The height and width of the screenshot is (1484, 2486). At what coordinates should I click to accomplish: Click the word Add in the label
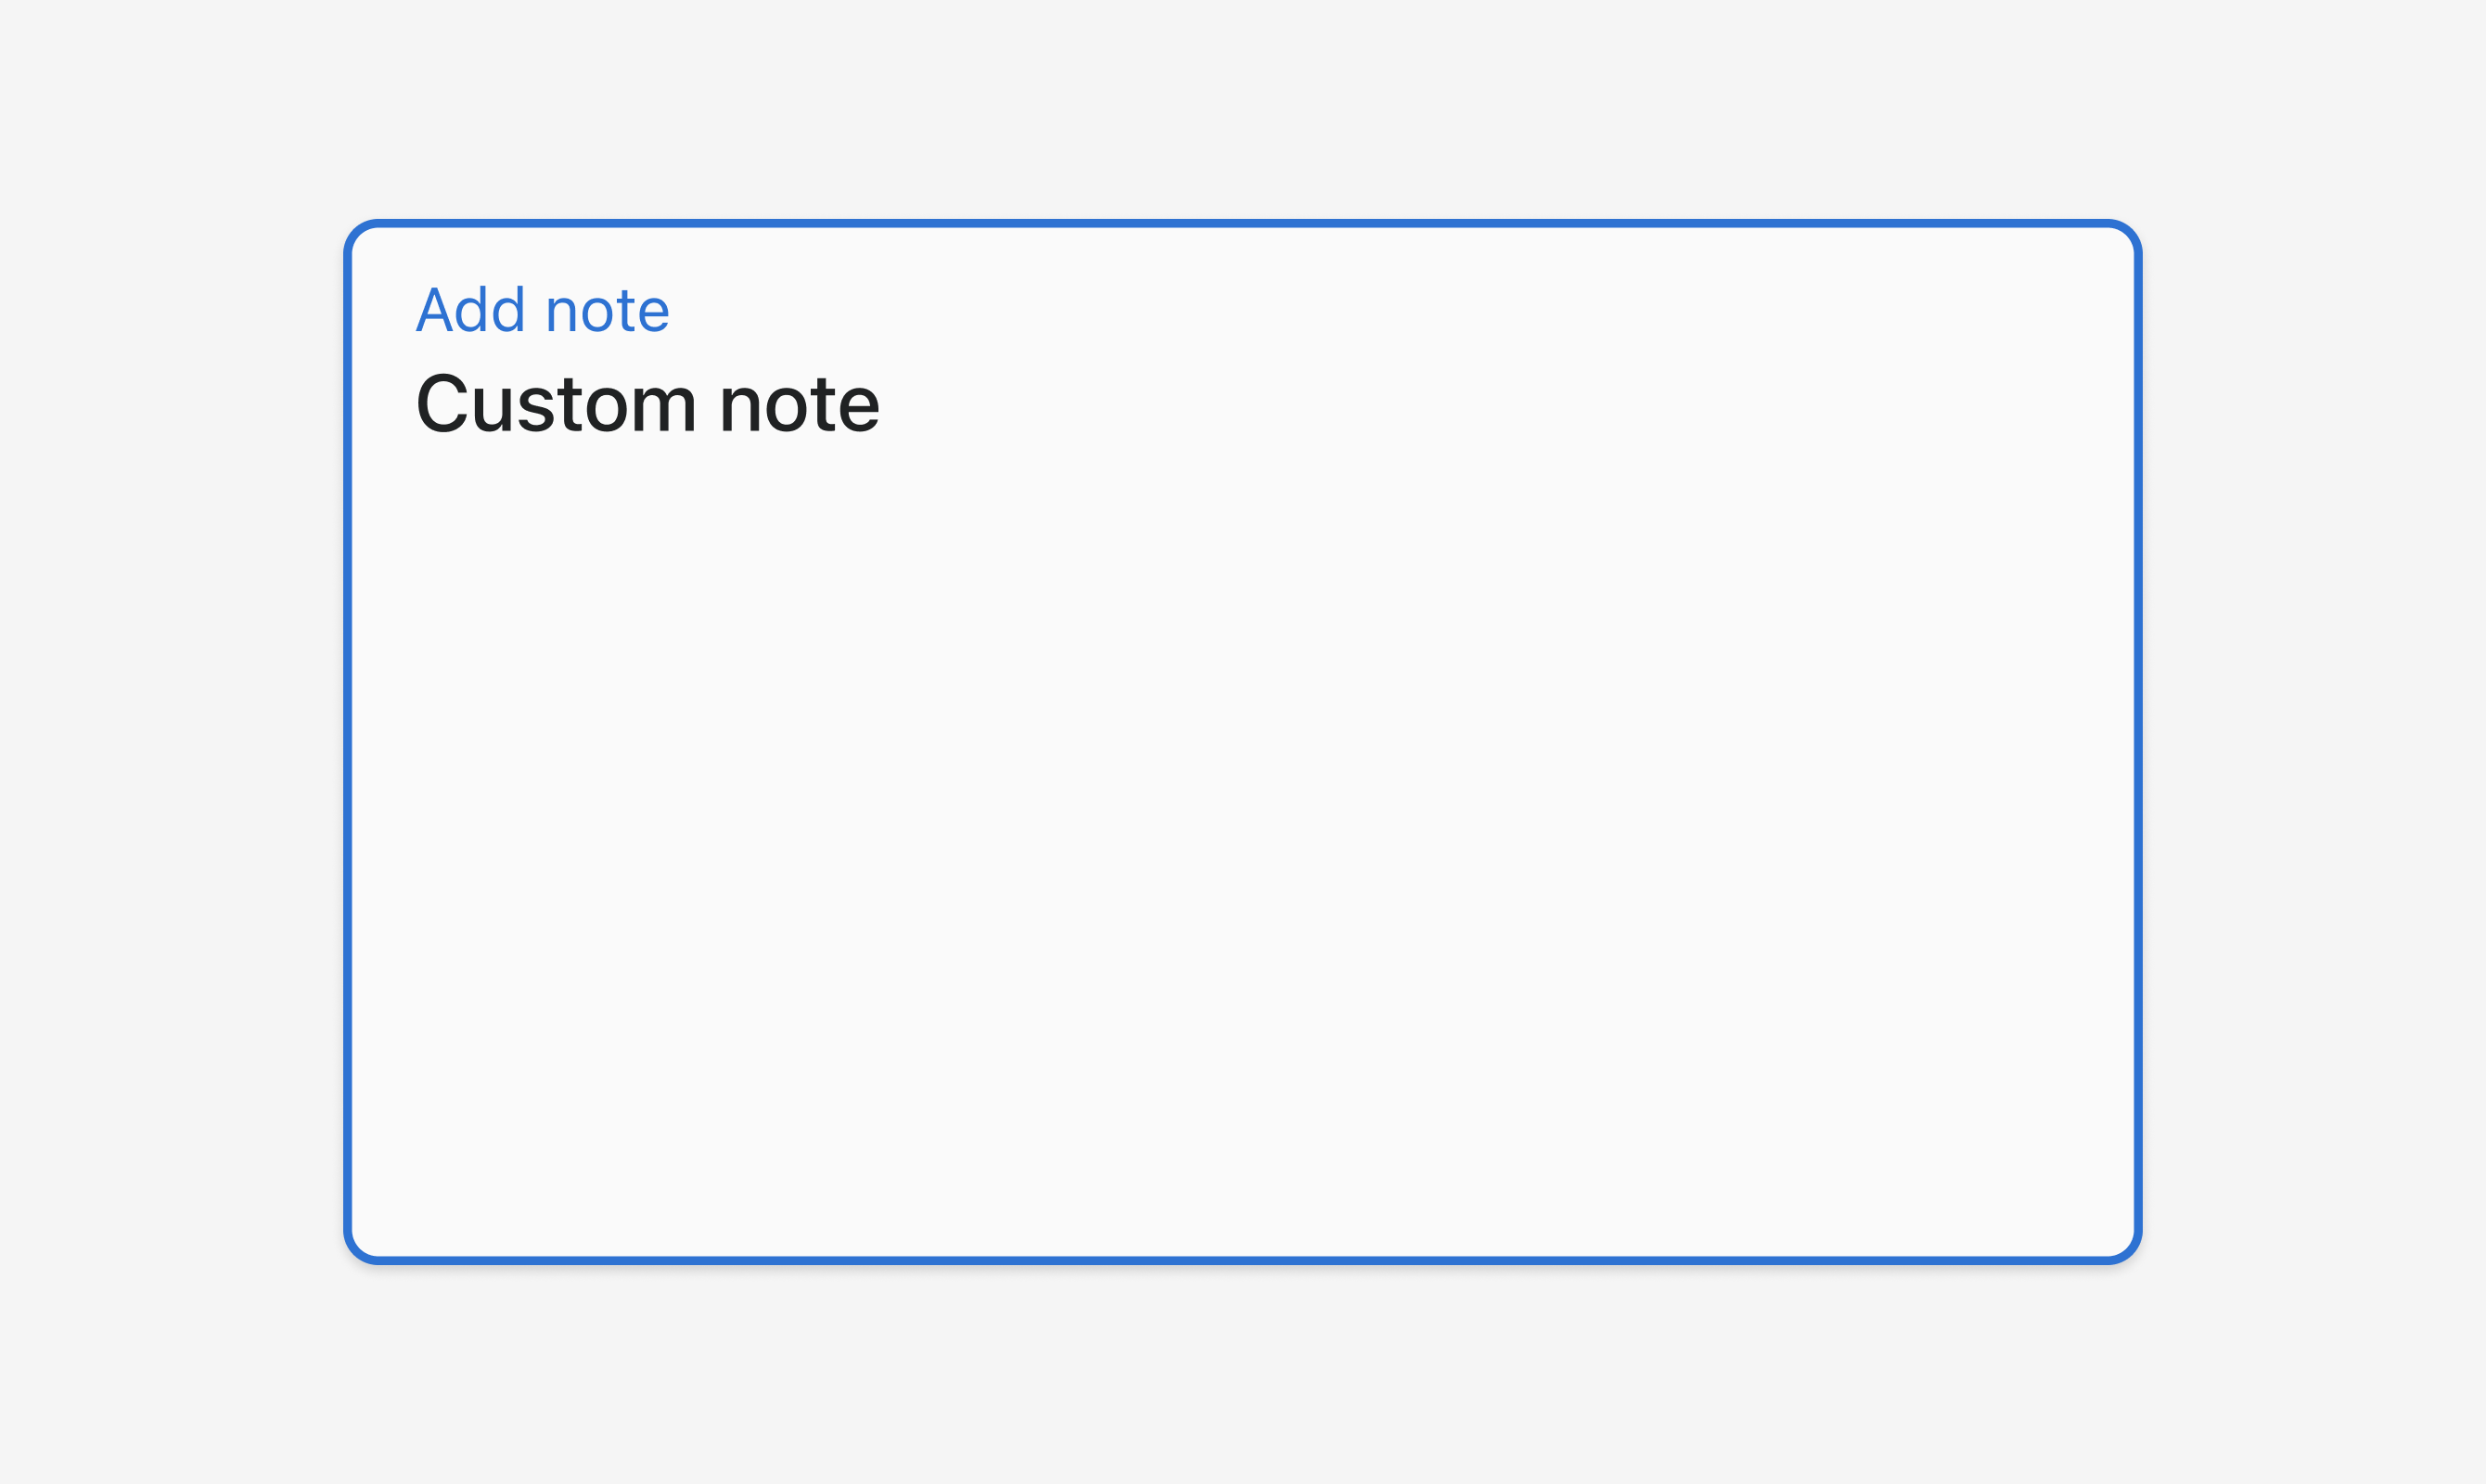tap(470, 310)
